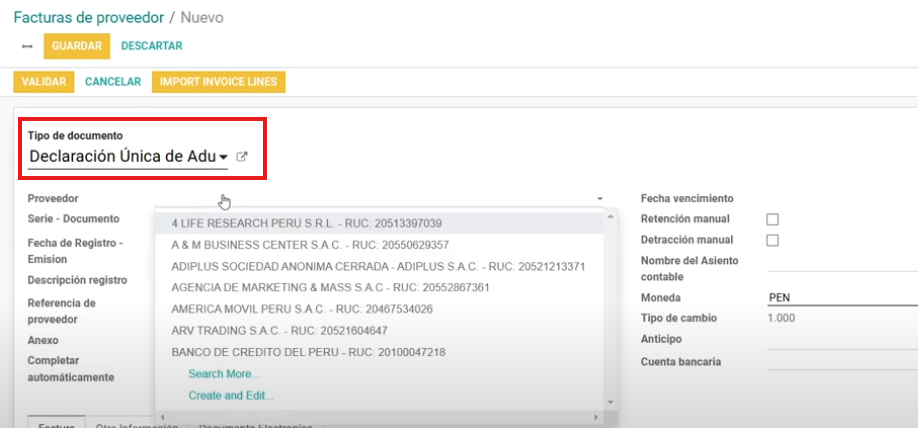Open Search More... in supplier dropdown
Viewport: 918px width, 428px height.
(224, 374)
